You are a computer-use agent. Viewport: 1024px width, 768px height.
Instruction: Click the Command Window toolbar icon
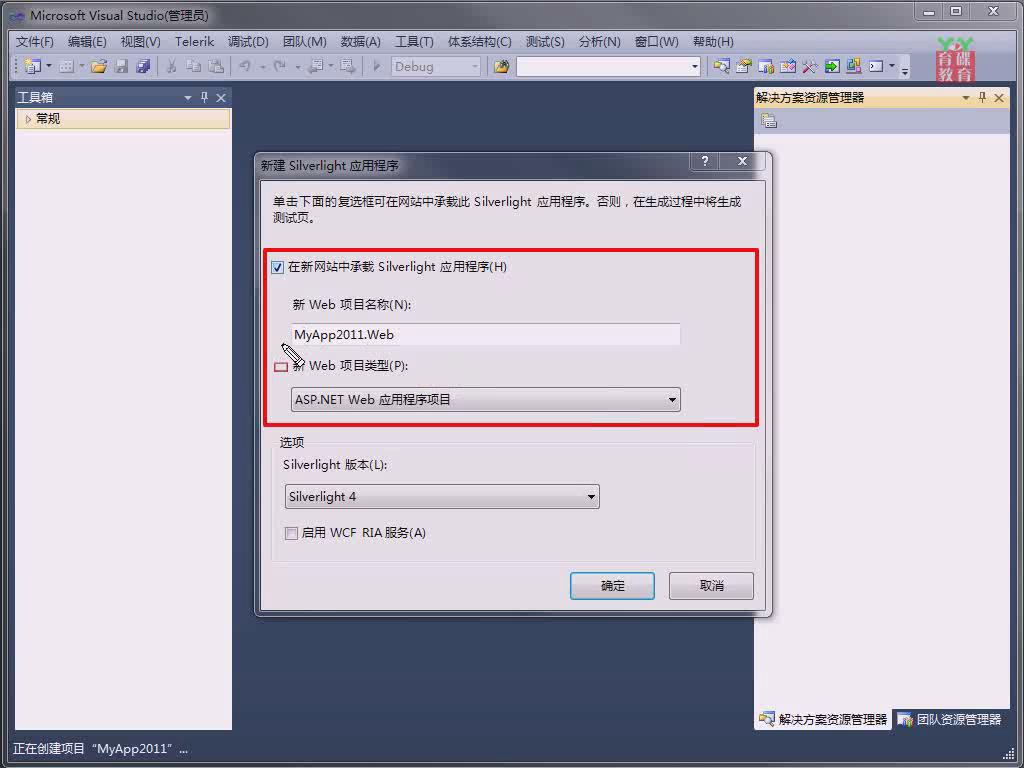coord(876,66)
